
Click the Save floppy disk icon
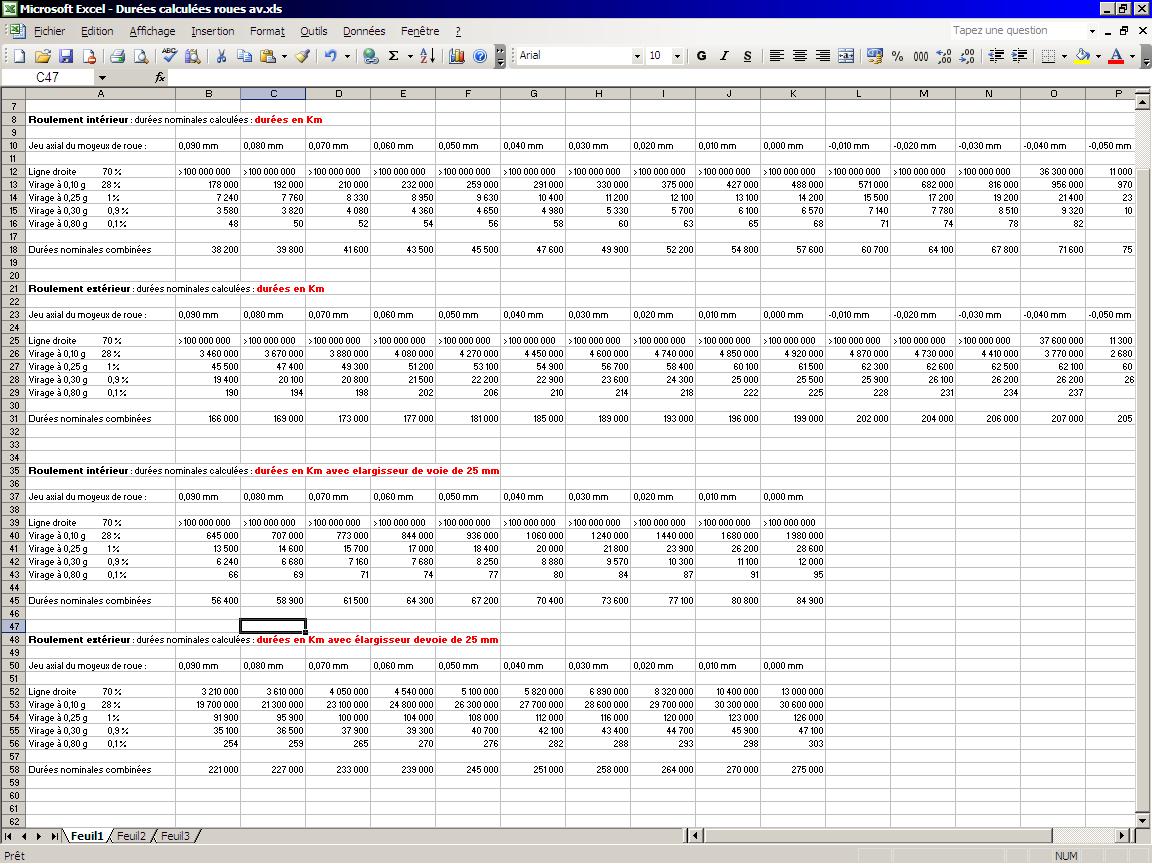tap(66, 56)
